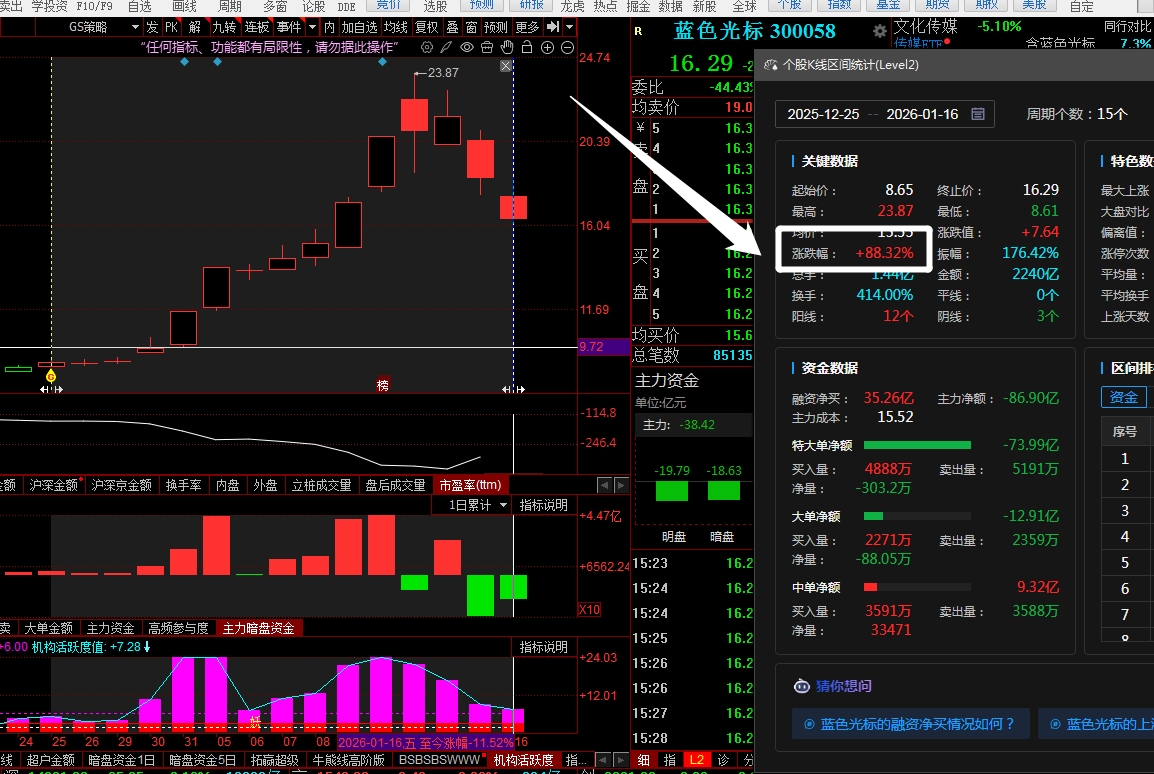1154x774 pixels.
Task: Open the 周期 menu
Action: (x=230, y=6)
